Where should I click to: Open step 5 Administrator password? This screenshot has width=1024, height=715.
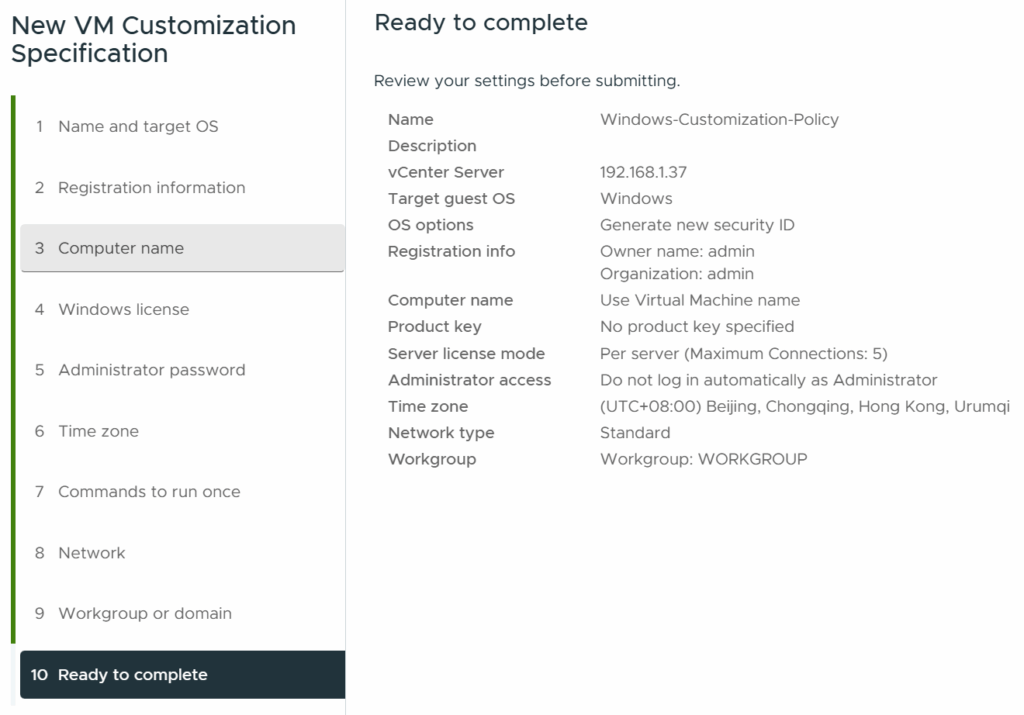182,370
